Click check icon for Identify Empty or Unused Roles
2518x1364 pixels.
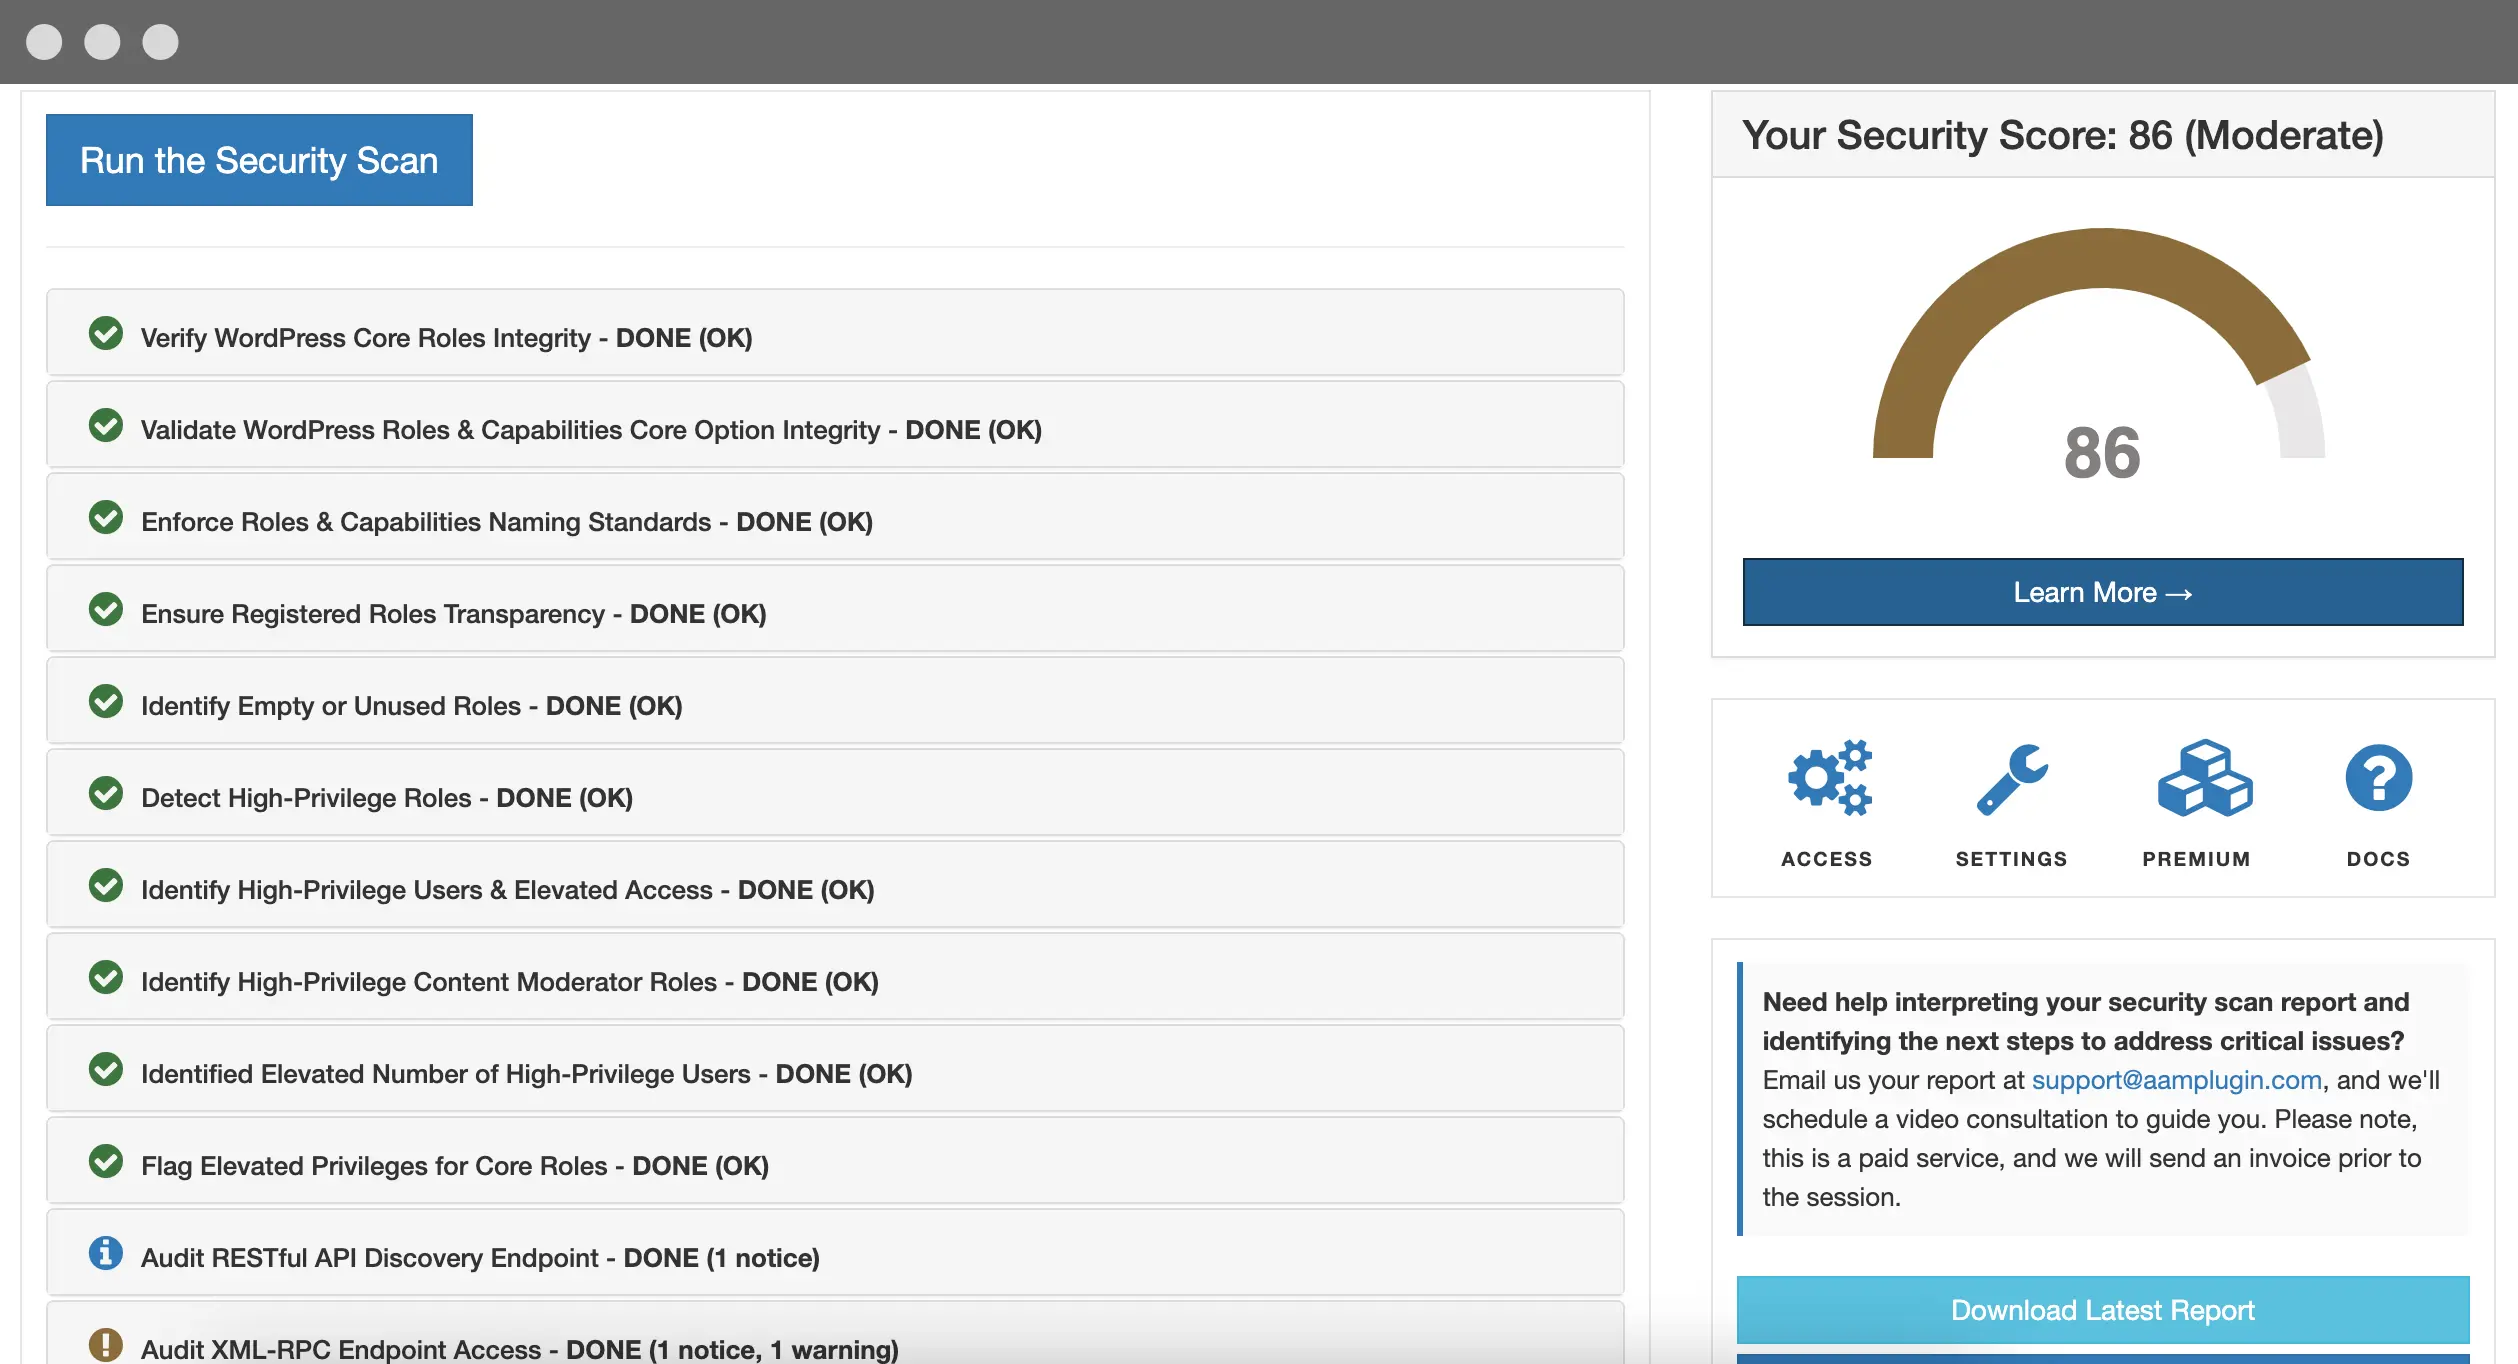(x=106, y=701)
